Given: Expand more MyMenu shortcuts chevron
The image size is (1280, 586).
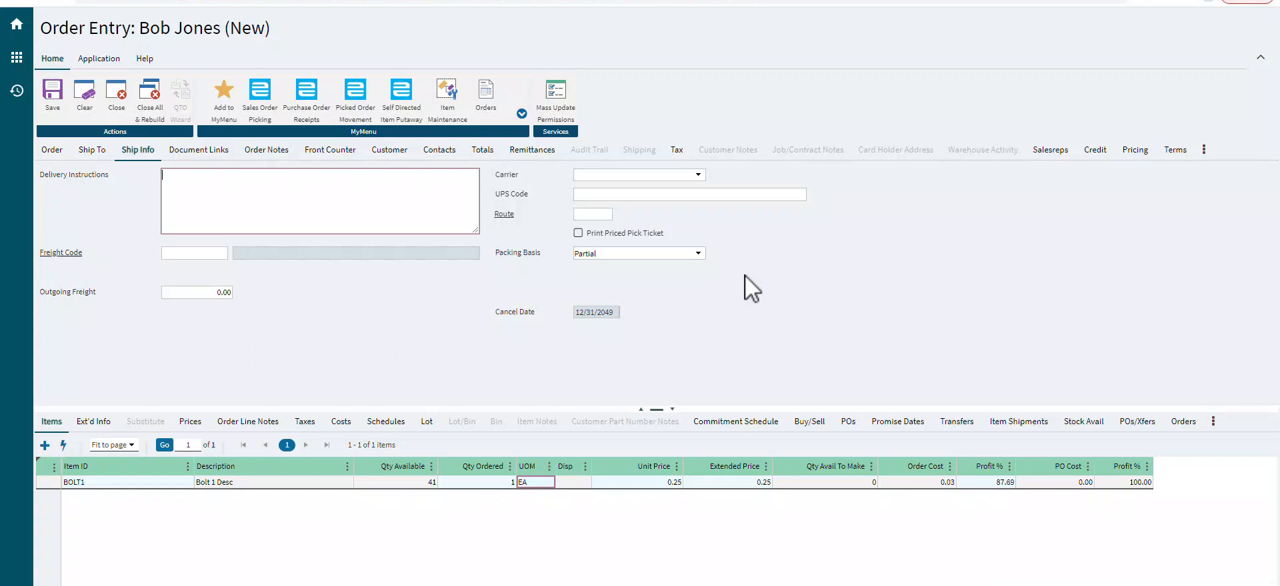Looking at the screenshot, I should click(x=522, y=114).
